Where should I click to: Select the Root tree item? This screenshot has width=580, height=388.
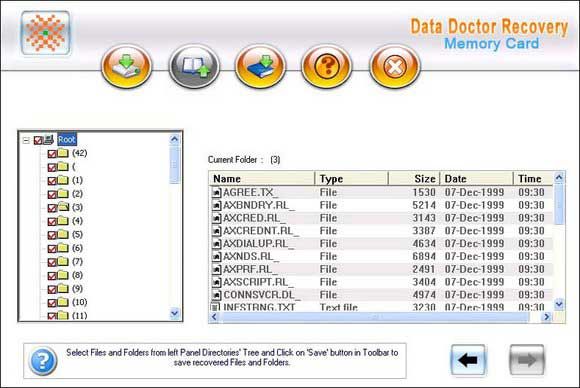67,139
